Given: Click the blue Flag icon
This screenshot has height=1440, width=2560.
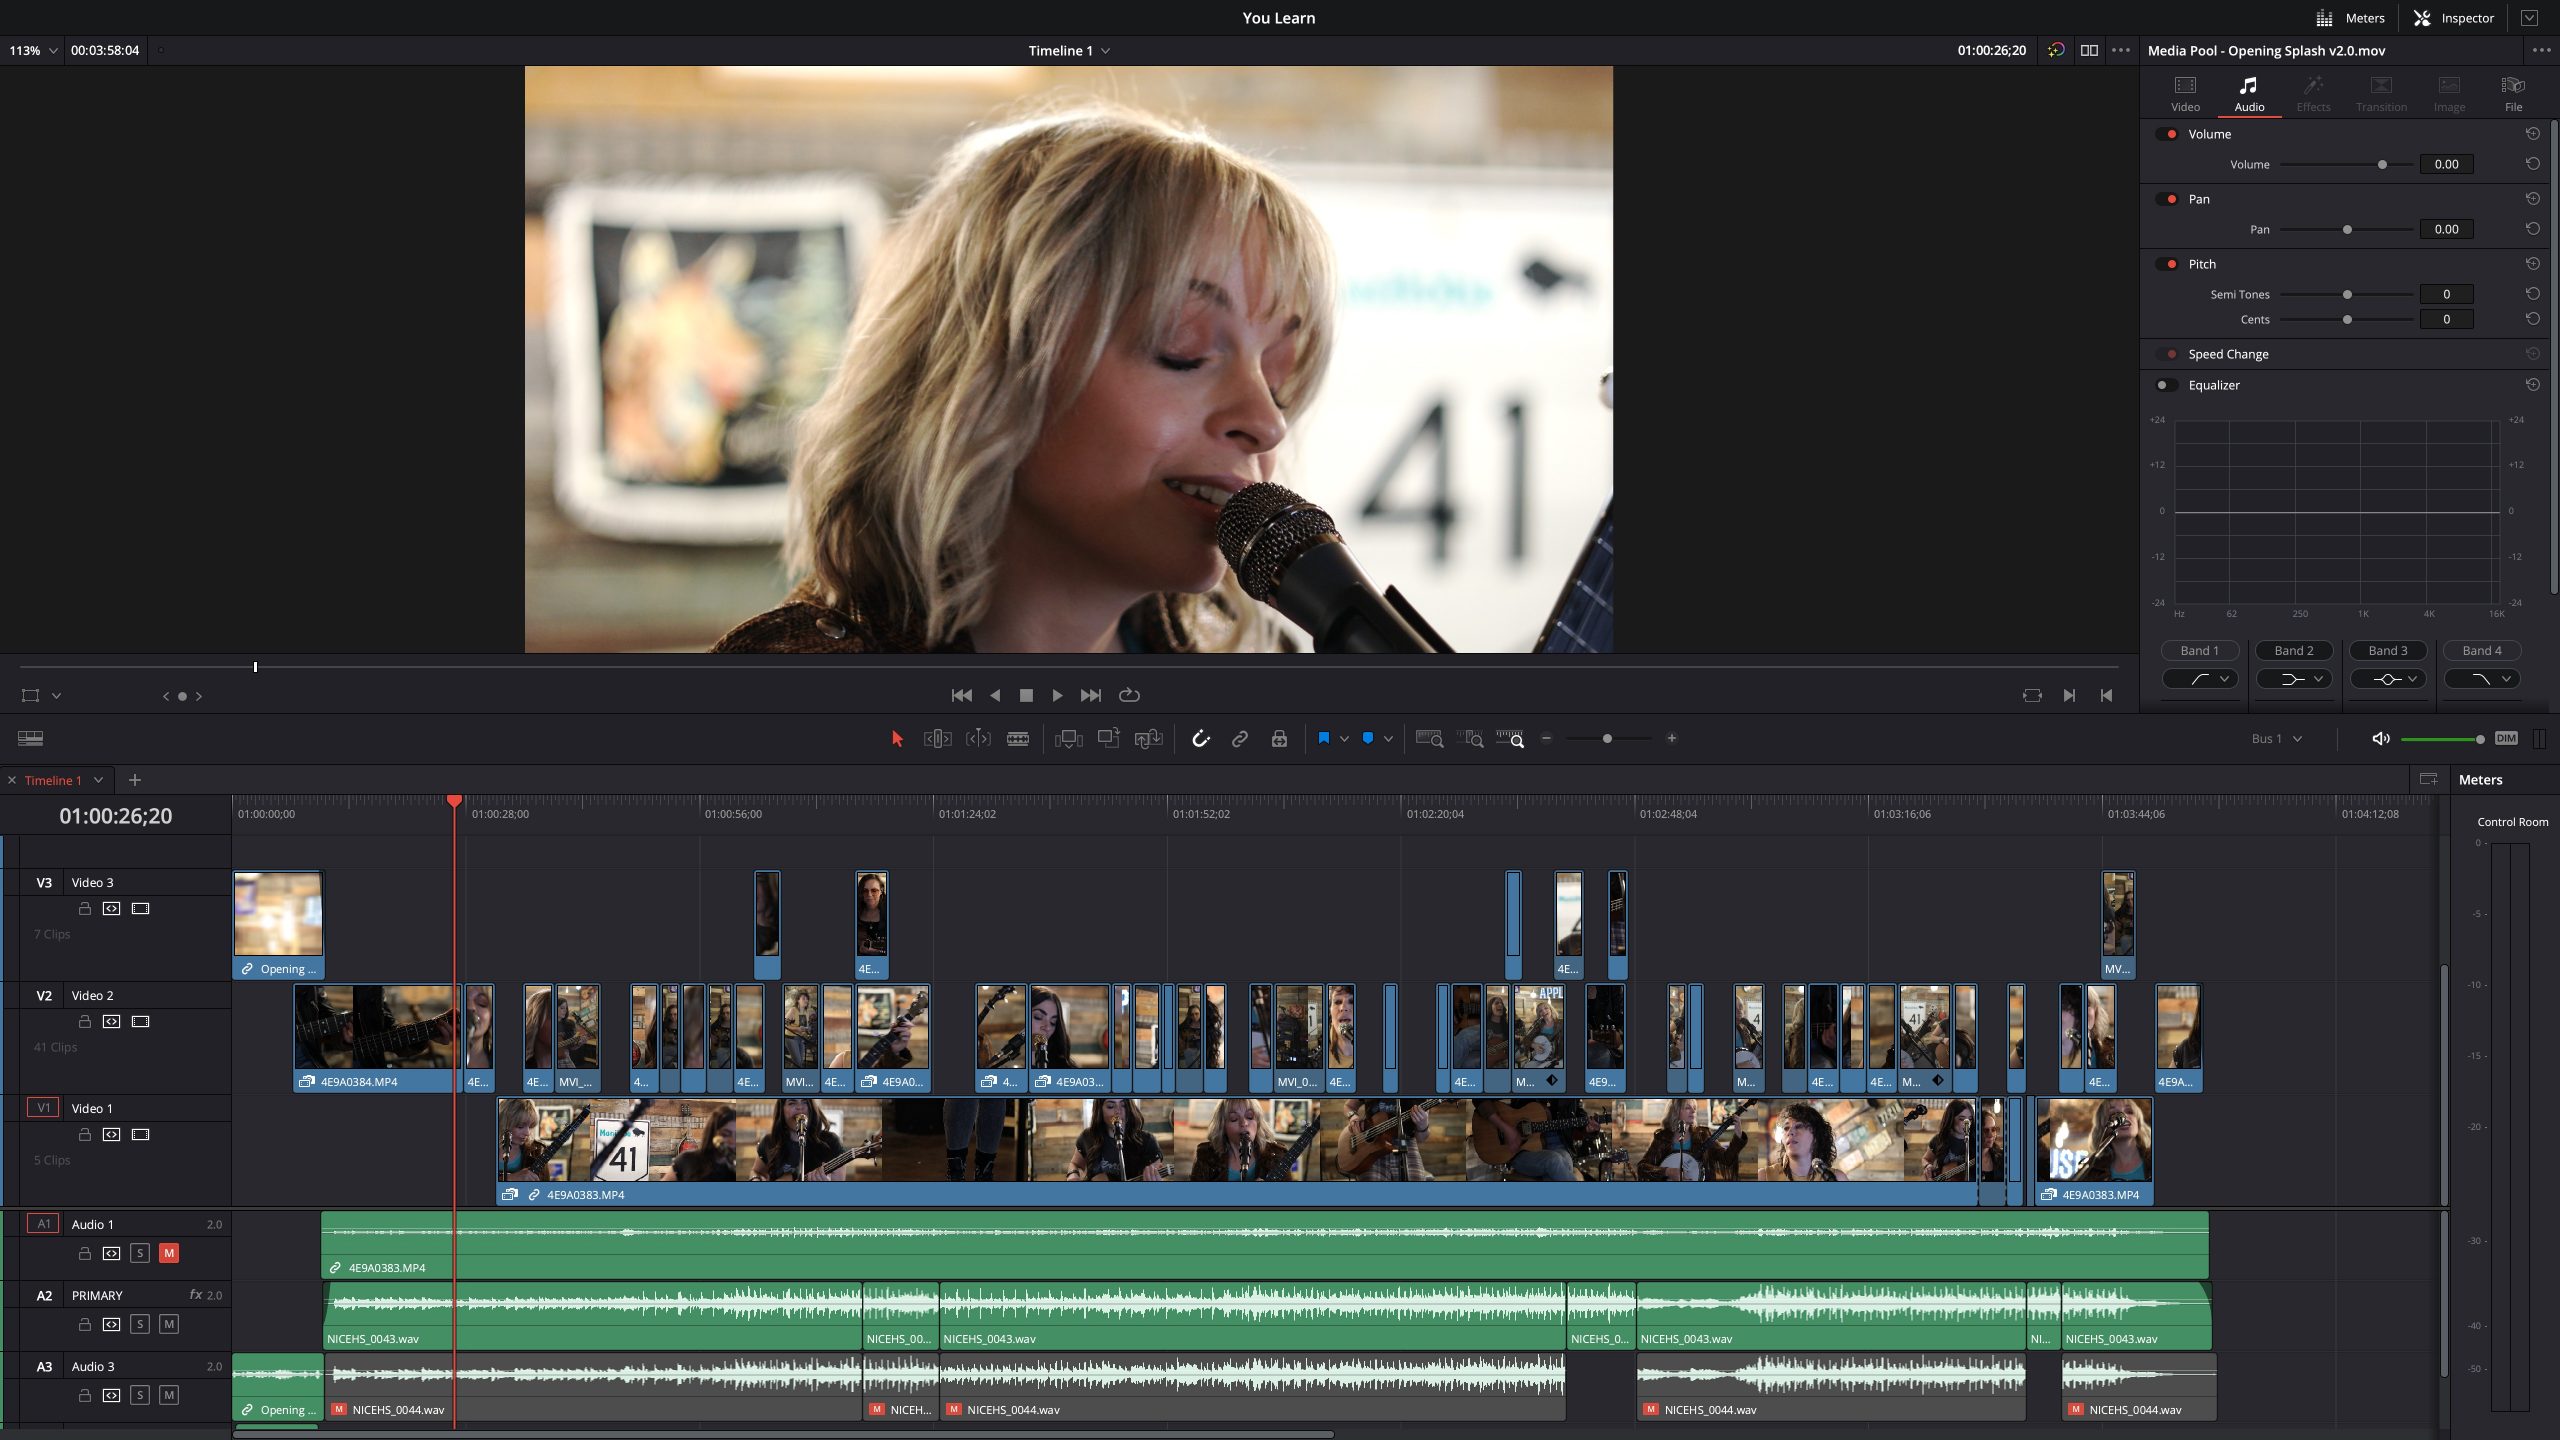Looking at the screenshot, I should click(1323, 739).
